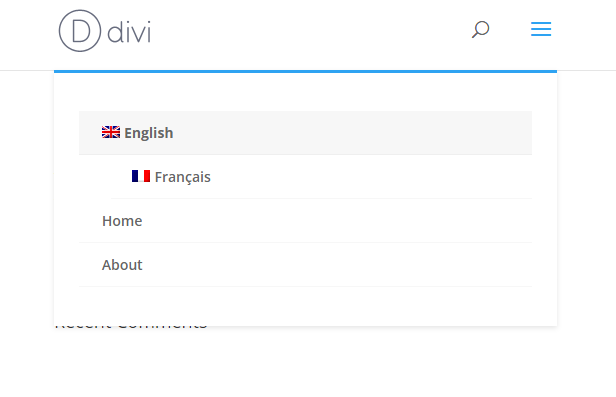Screen dimensions: 616x397
Task: Click blank header between logo and search
Action: 310,31
